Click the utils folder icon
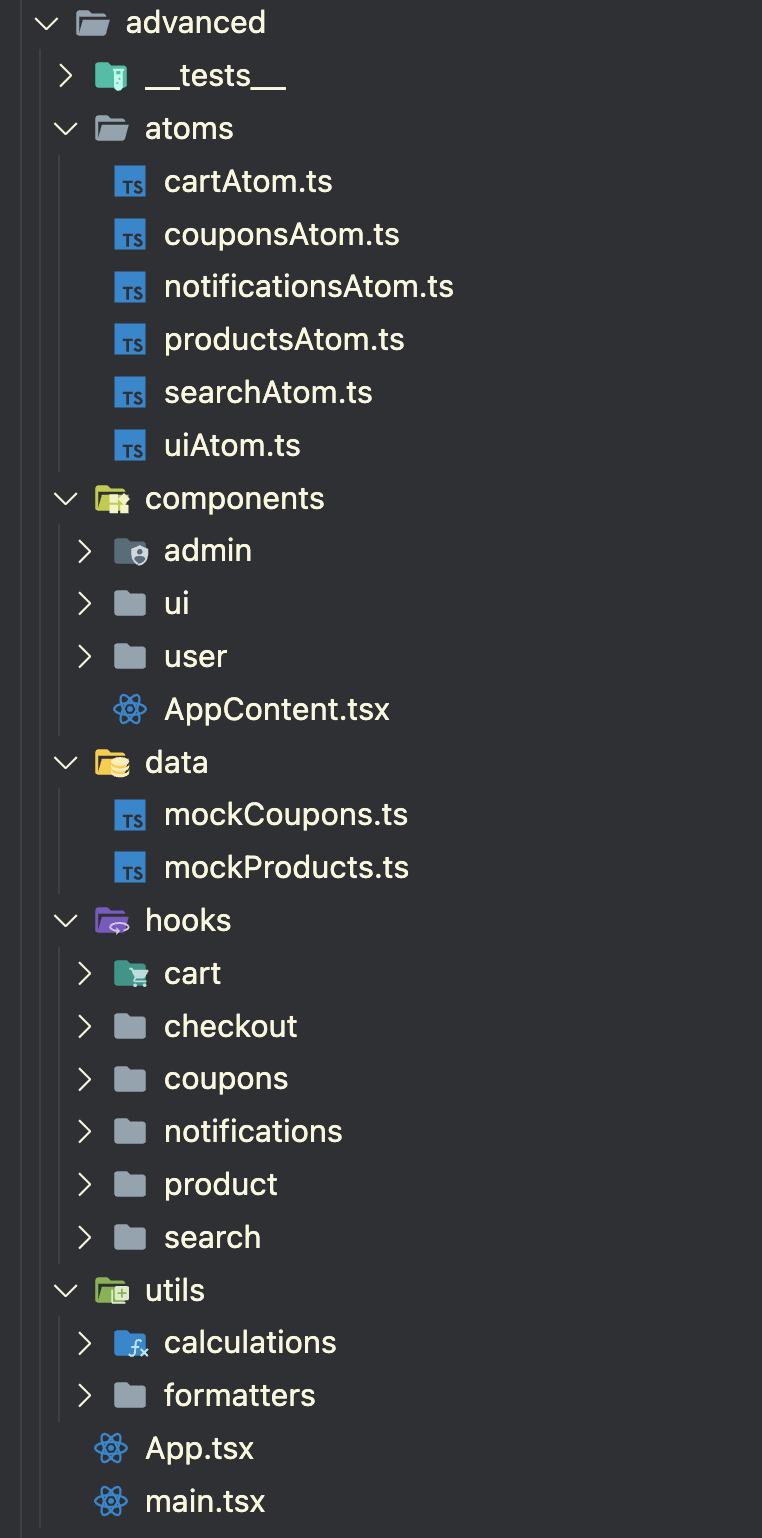762x1538 pixels. [111, 1291]
